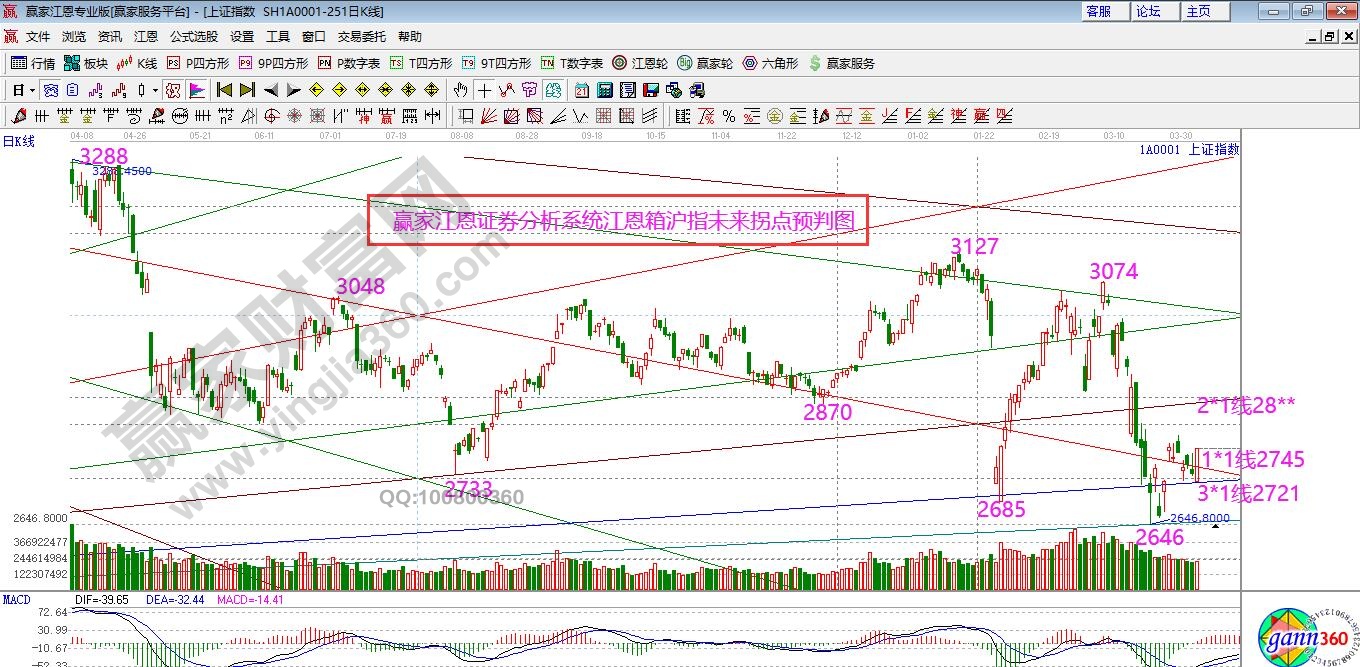The width and height of the screenshot is (1360, 667).
Task: Open the 公式选股 menu
Action: (193, 37)
